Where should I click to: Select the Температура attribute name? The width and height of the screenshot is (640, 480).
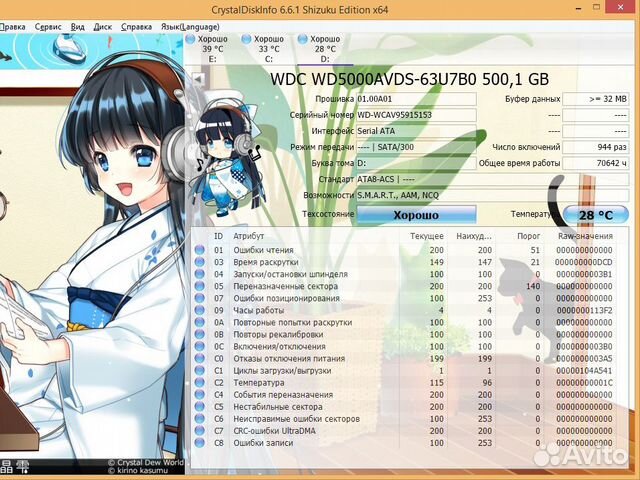pyautogui.click(x=258, y=382)
